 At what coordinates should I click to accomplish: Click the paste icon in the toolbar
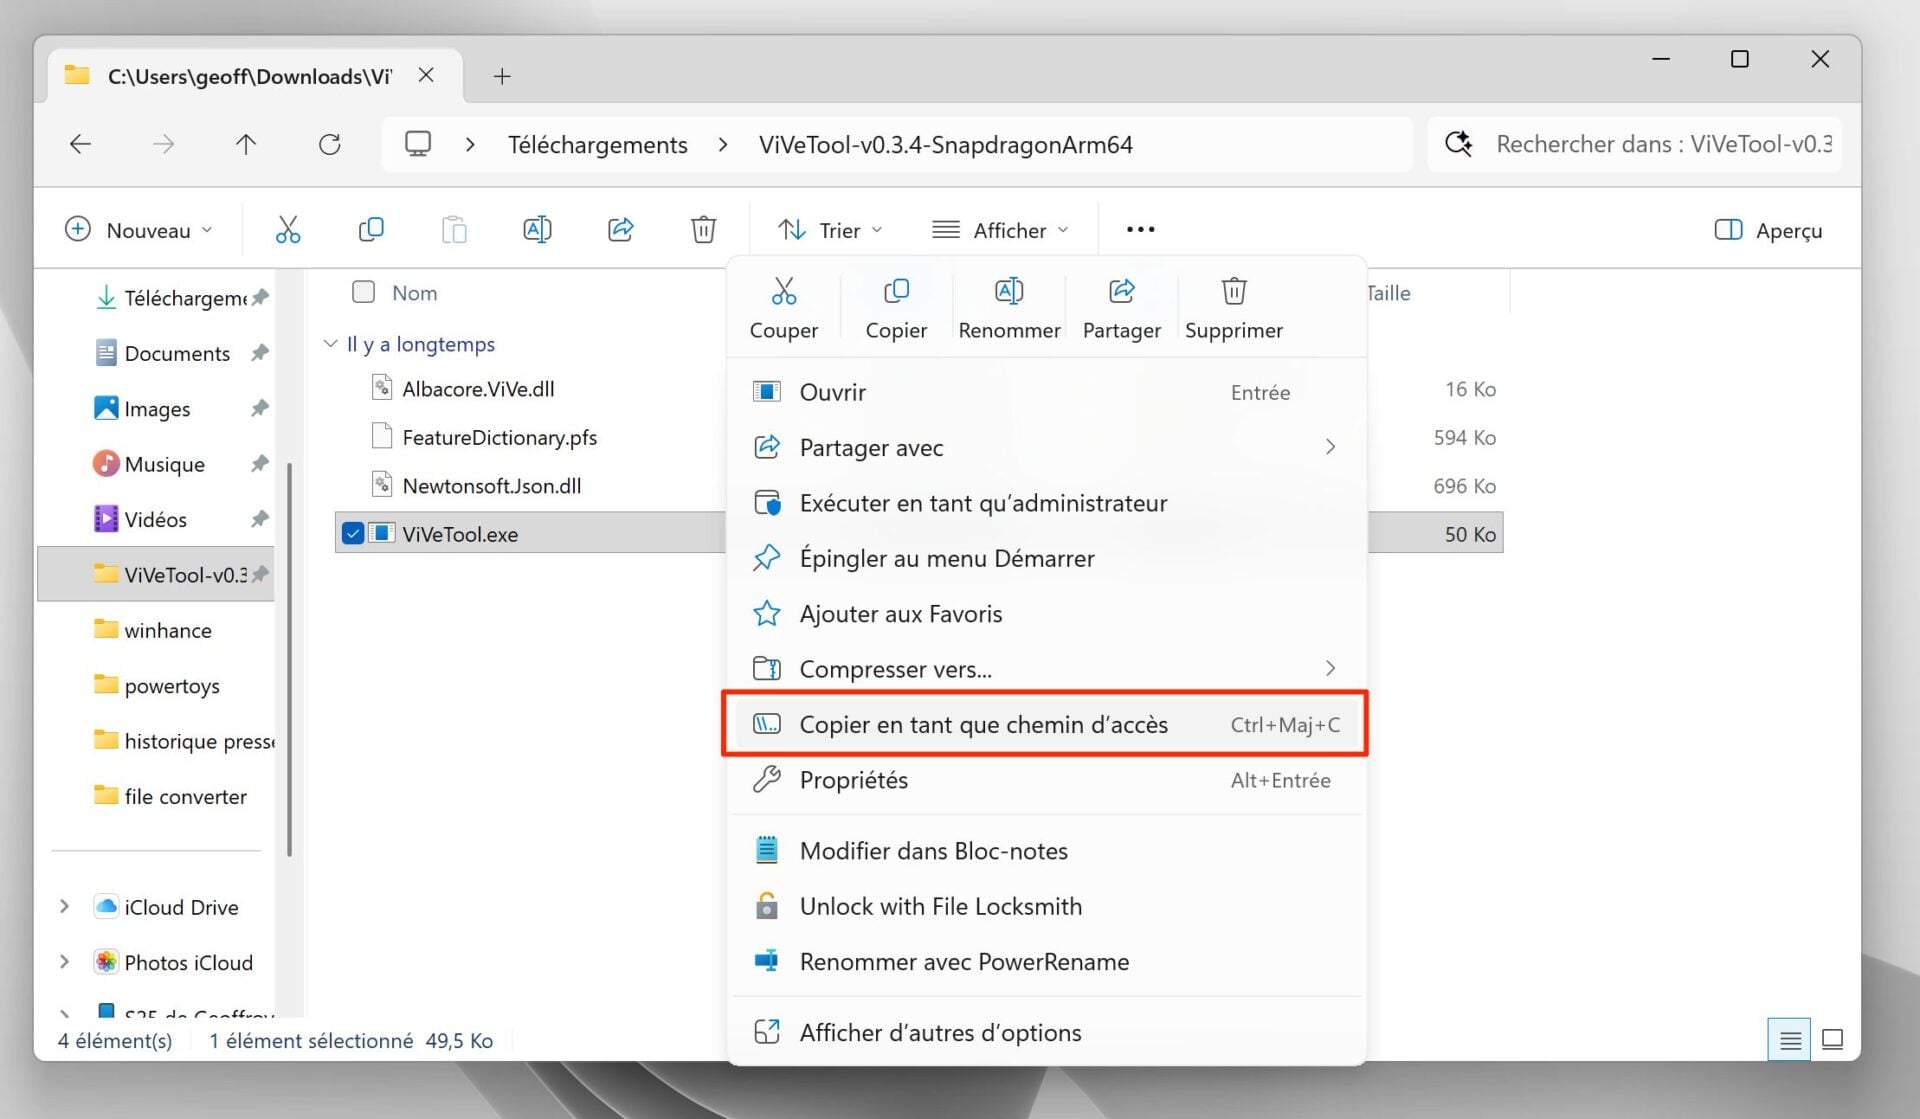click(454, 229)
